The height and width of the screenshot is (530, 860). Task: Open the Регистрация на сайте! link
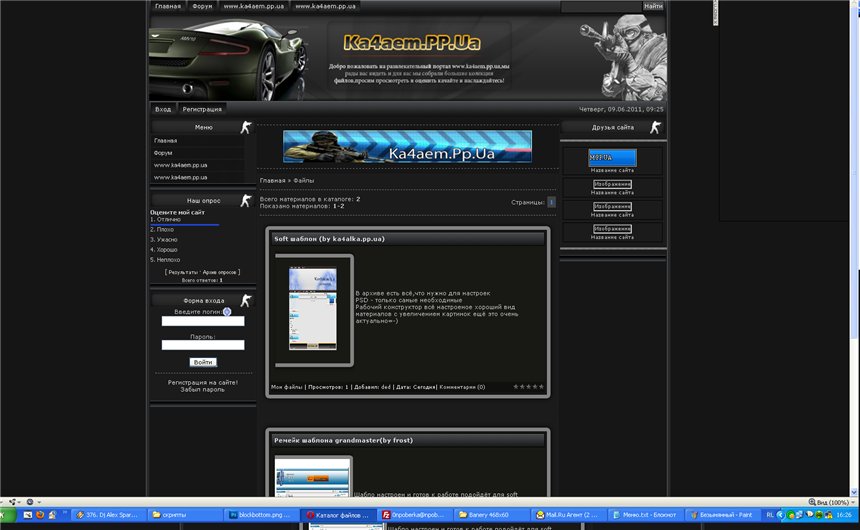[x=202, y=382]
